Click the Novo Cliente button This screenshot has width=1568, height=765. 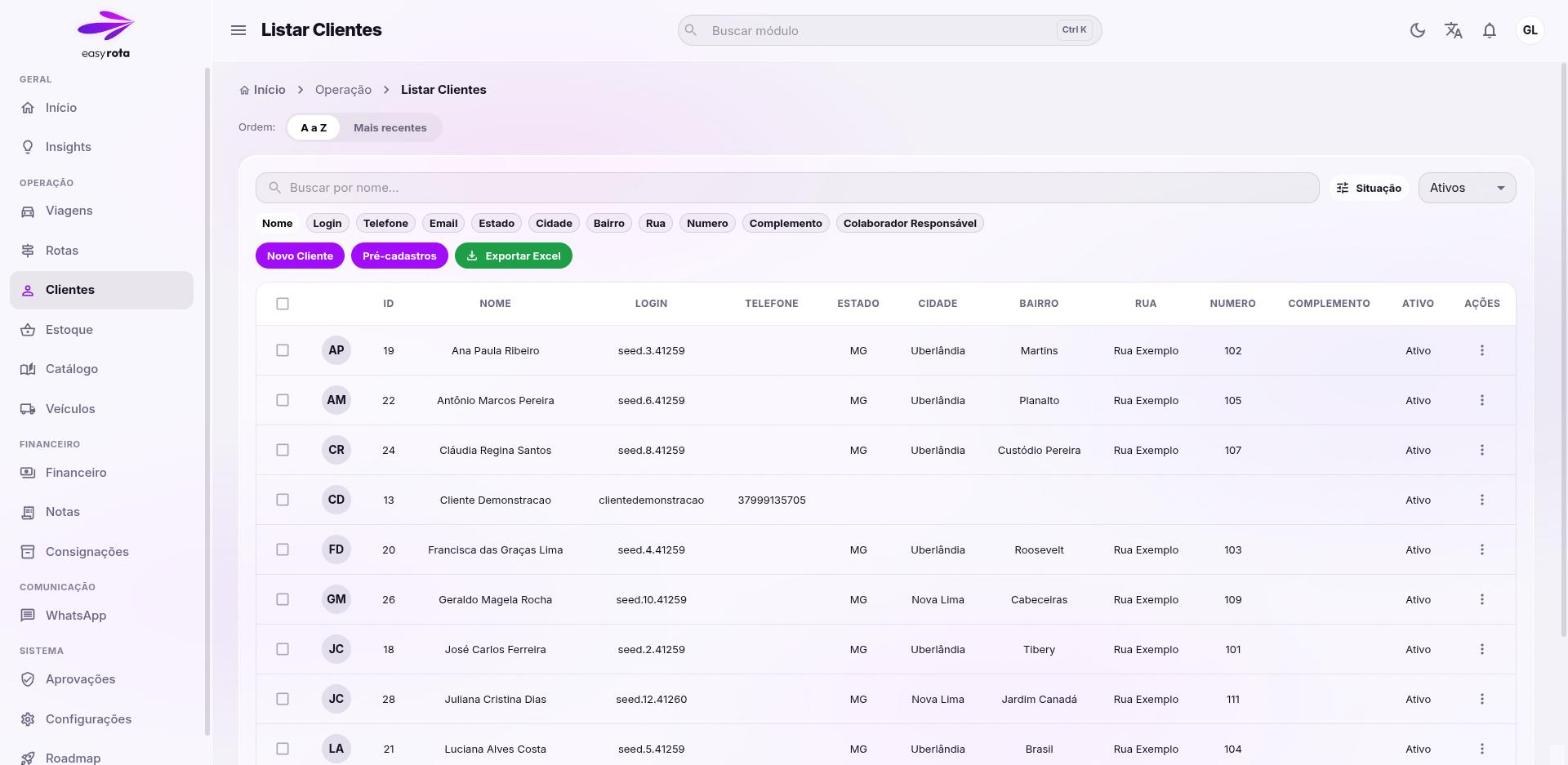(x=300, y=256)
